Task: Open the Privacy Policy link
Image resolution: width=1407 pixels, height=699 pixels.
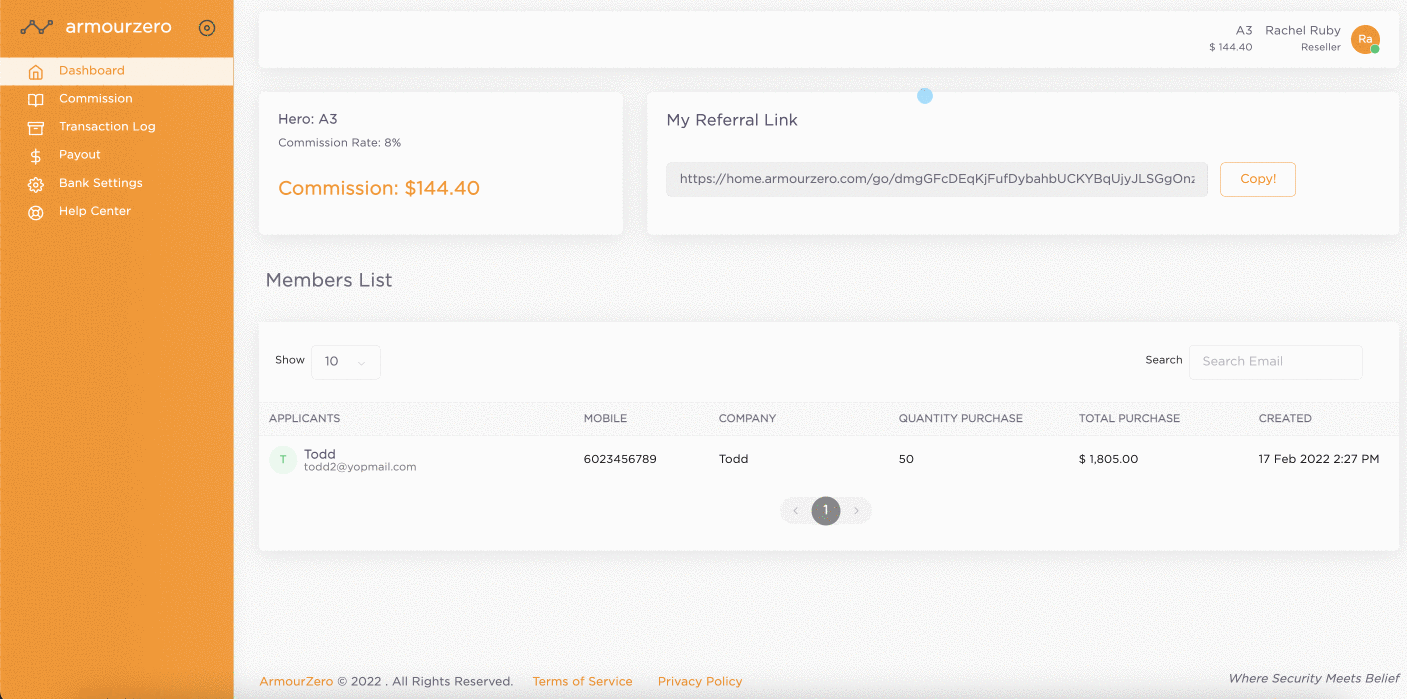Action: [700, 682]
